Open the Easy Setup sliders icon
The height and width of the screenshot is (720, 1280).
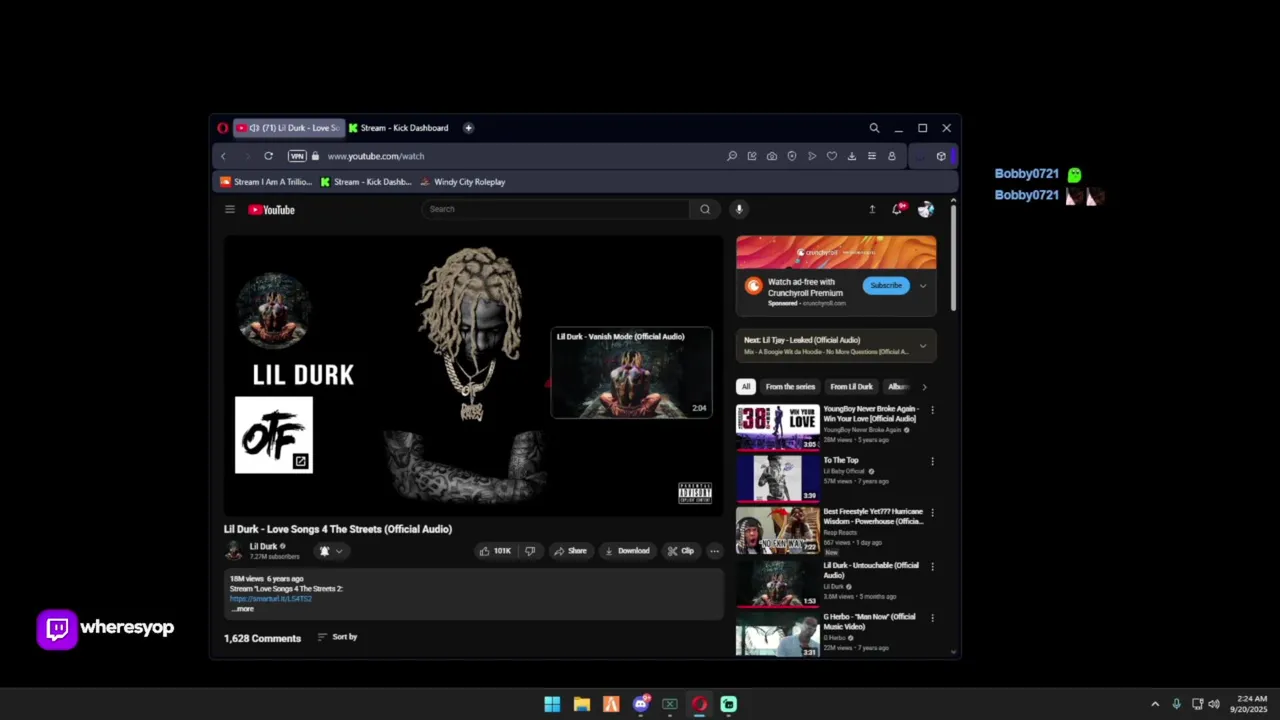click(x=871, y=156)
